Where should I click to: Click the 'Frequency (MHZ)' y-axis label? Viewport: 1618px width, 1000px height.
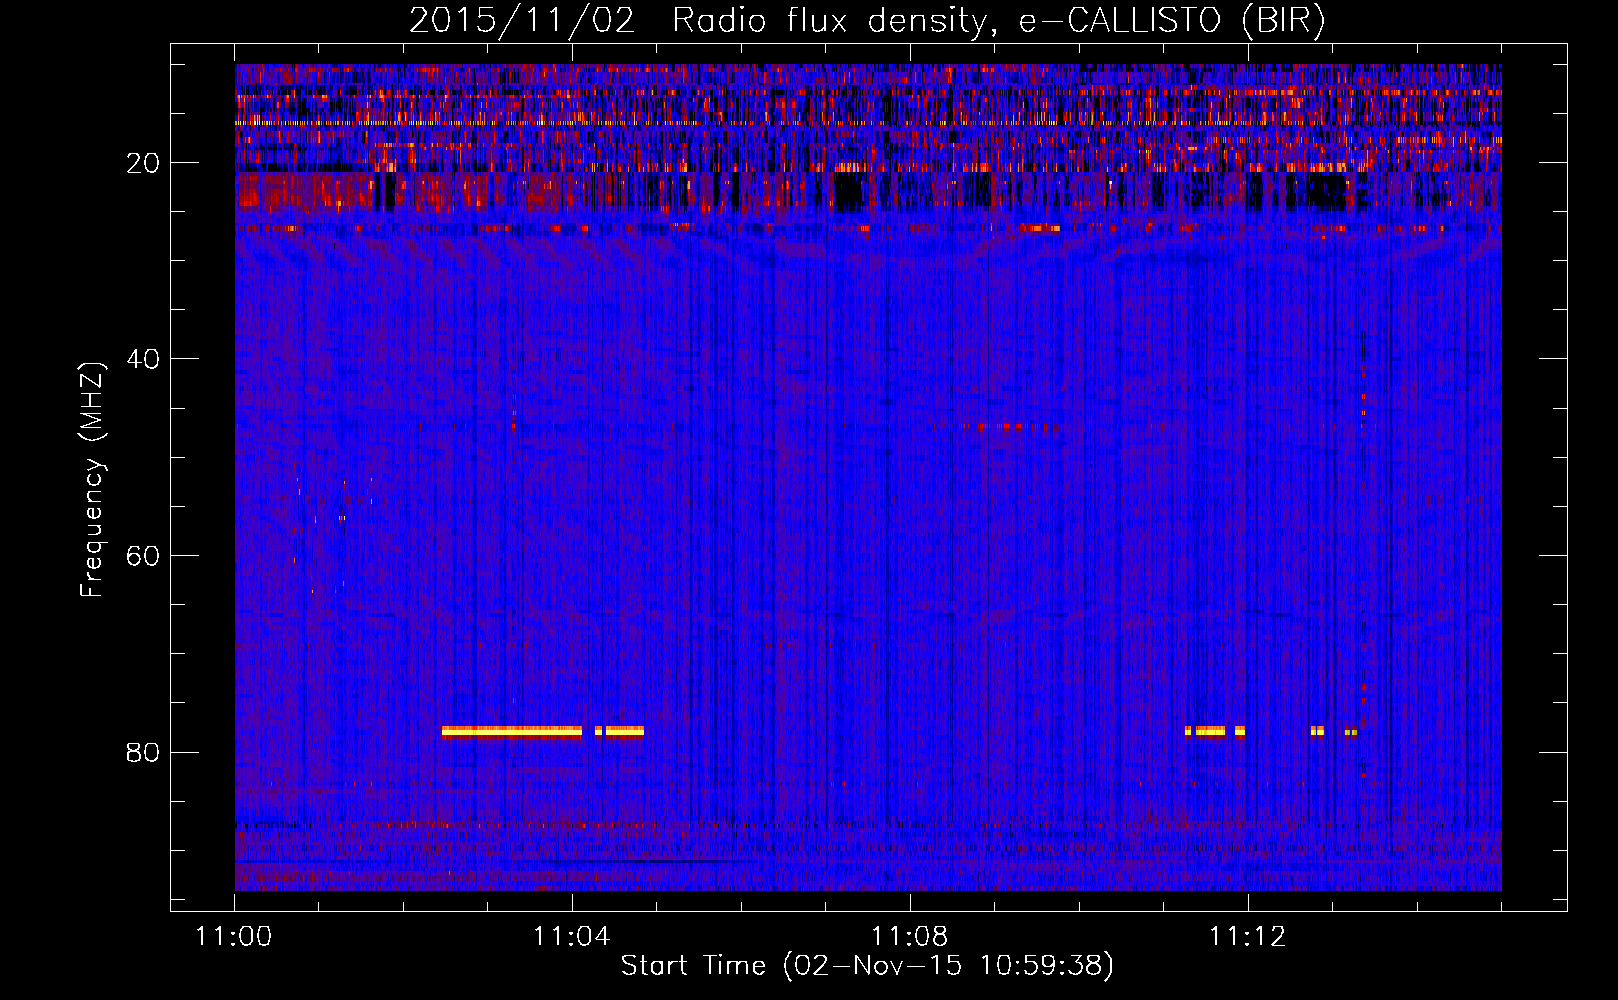click(91, 480)
